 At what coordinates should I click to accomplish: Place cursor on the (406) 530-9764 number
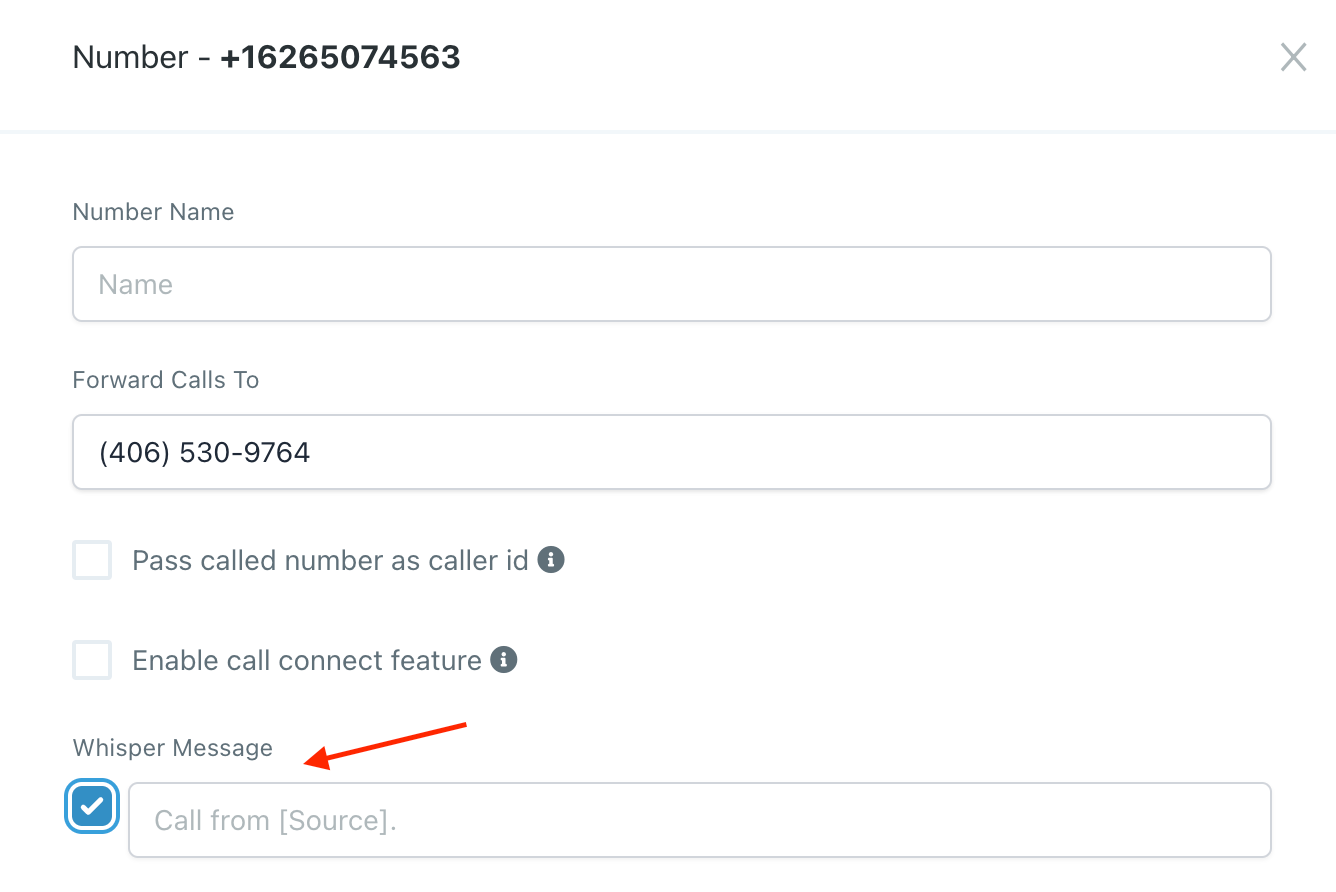pos(205,452)
